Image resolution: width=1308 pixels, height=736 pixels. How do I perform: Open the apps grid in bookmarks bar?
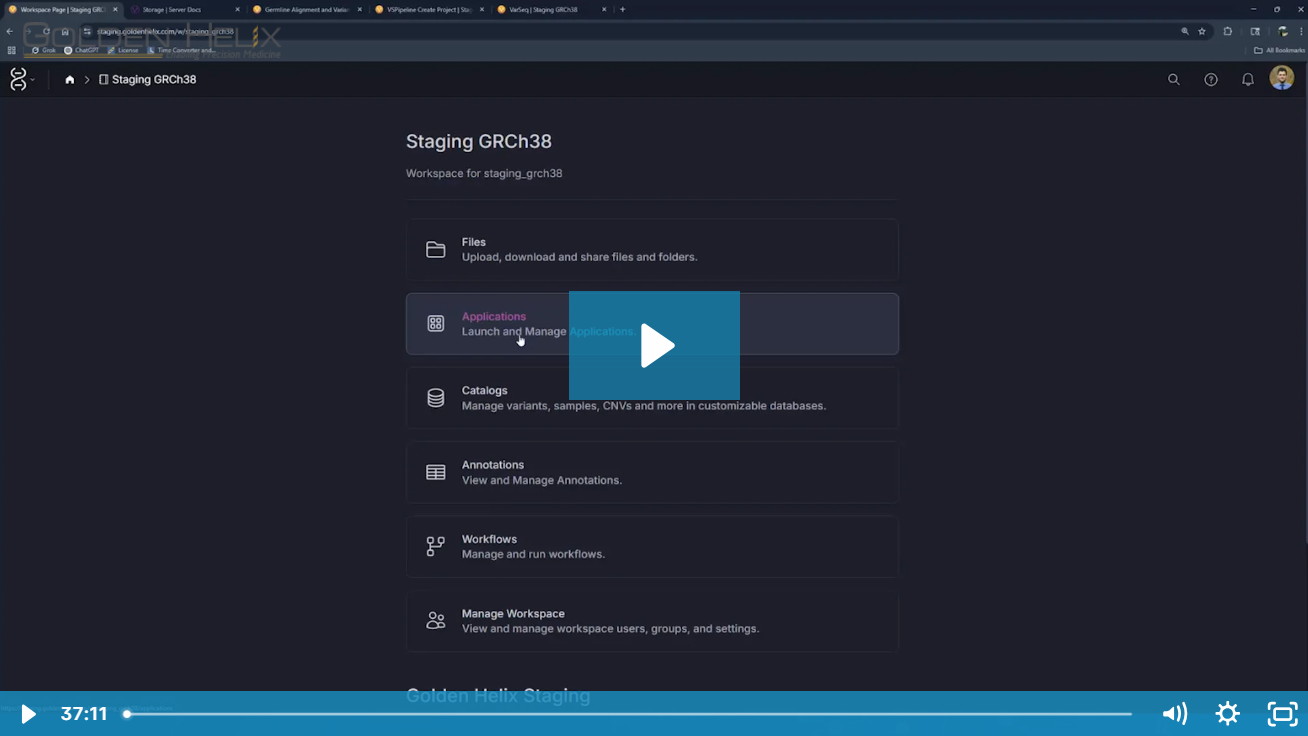click(11, 50)
